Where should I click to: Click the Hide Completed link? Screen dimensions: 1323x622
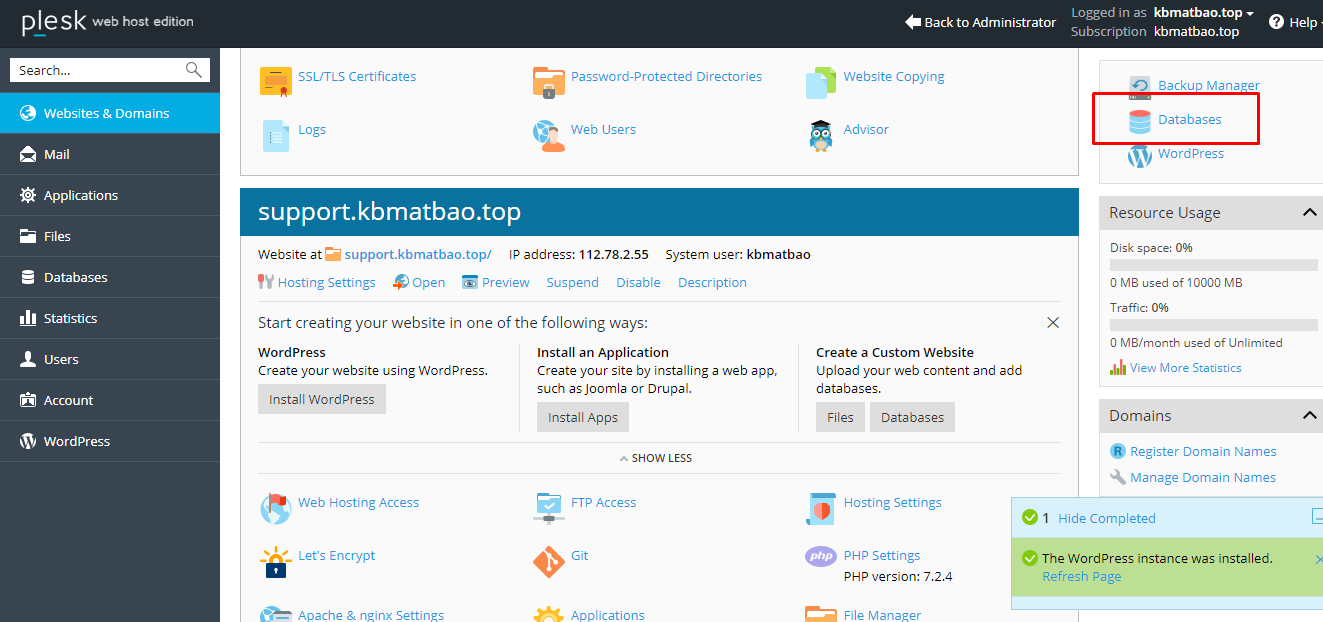(1106, 518)
